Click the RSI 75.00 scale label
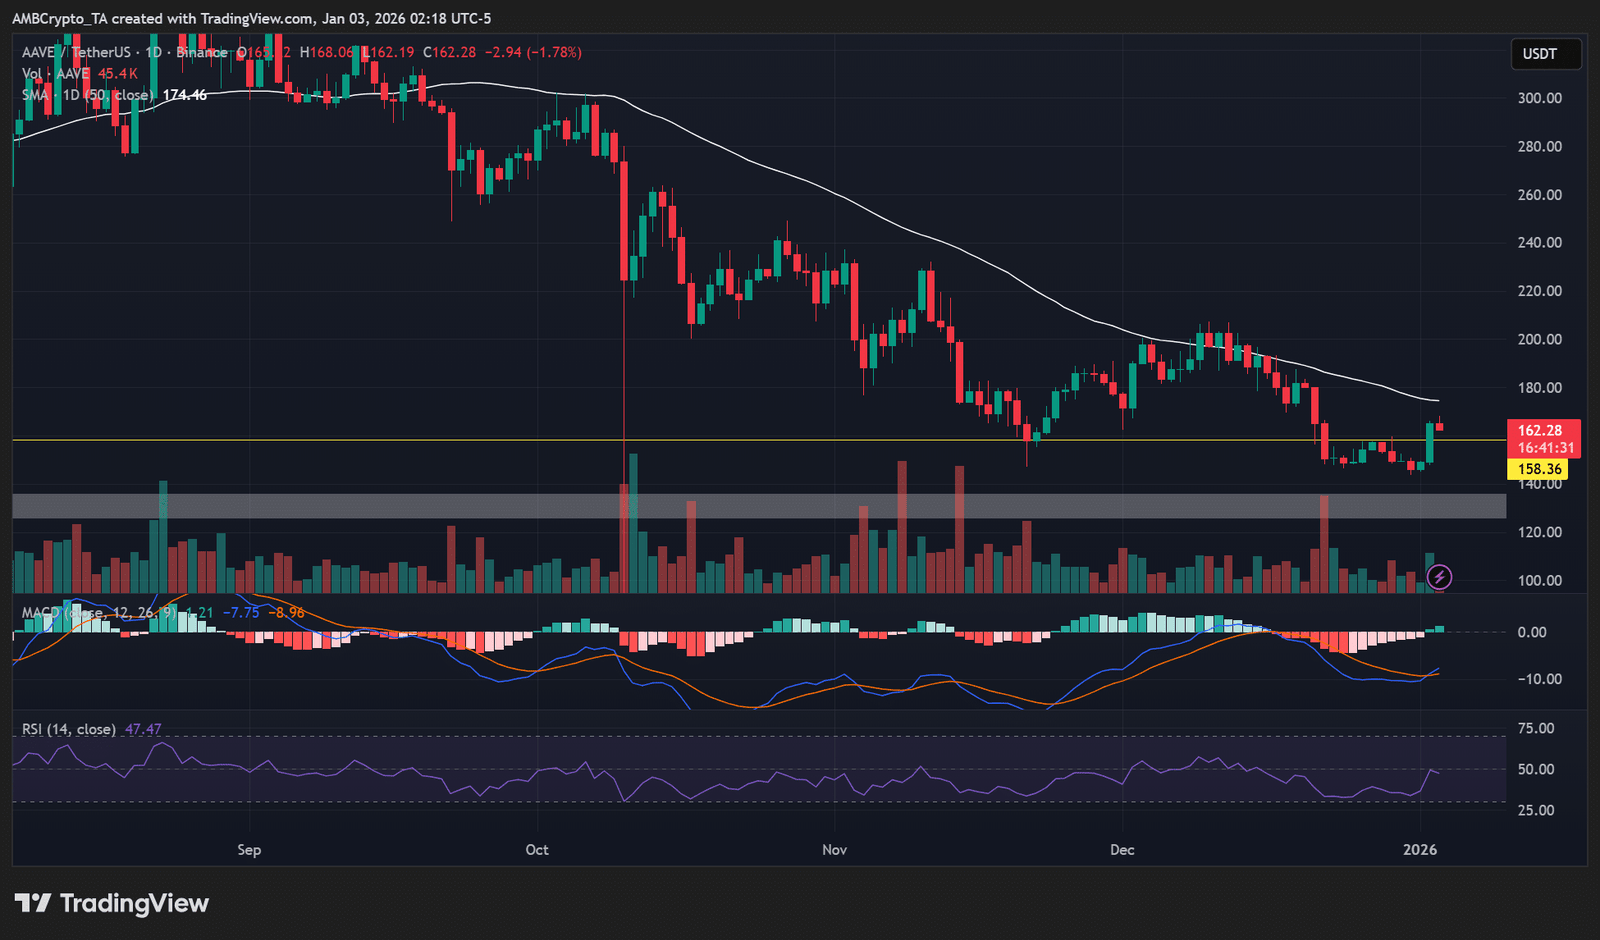This screenshot has width=1600, height=940. click(x=1536, y=728)
